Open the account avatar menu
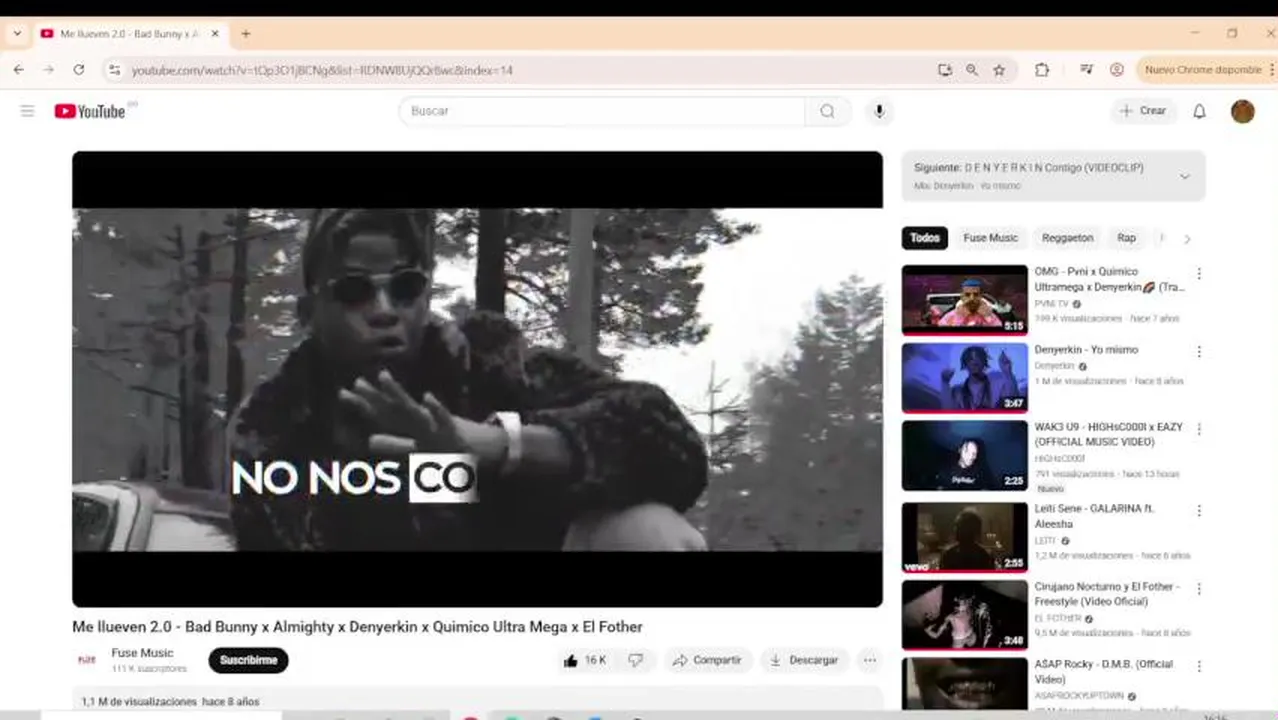Viewport: 1278px width, 720px height. [x=1243, y=111]
